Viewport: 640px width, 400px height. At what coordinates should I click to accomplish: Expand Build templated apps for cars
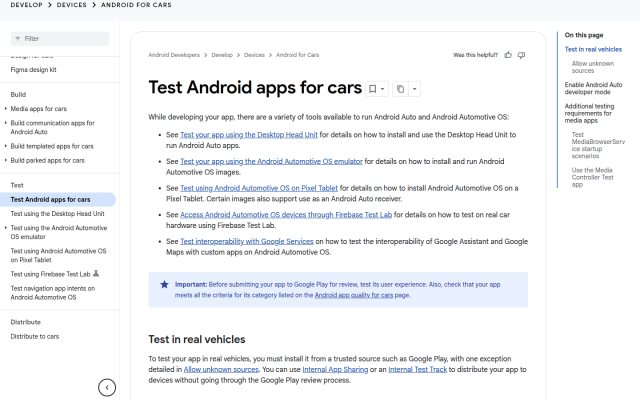(x=6, y=146)
